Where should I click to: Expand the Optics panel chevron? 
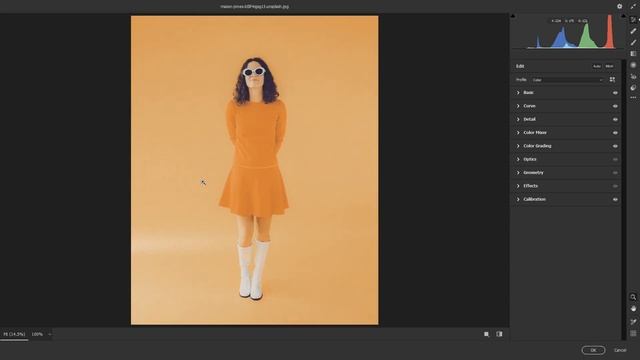(518, 159)
